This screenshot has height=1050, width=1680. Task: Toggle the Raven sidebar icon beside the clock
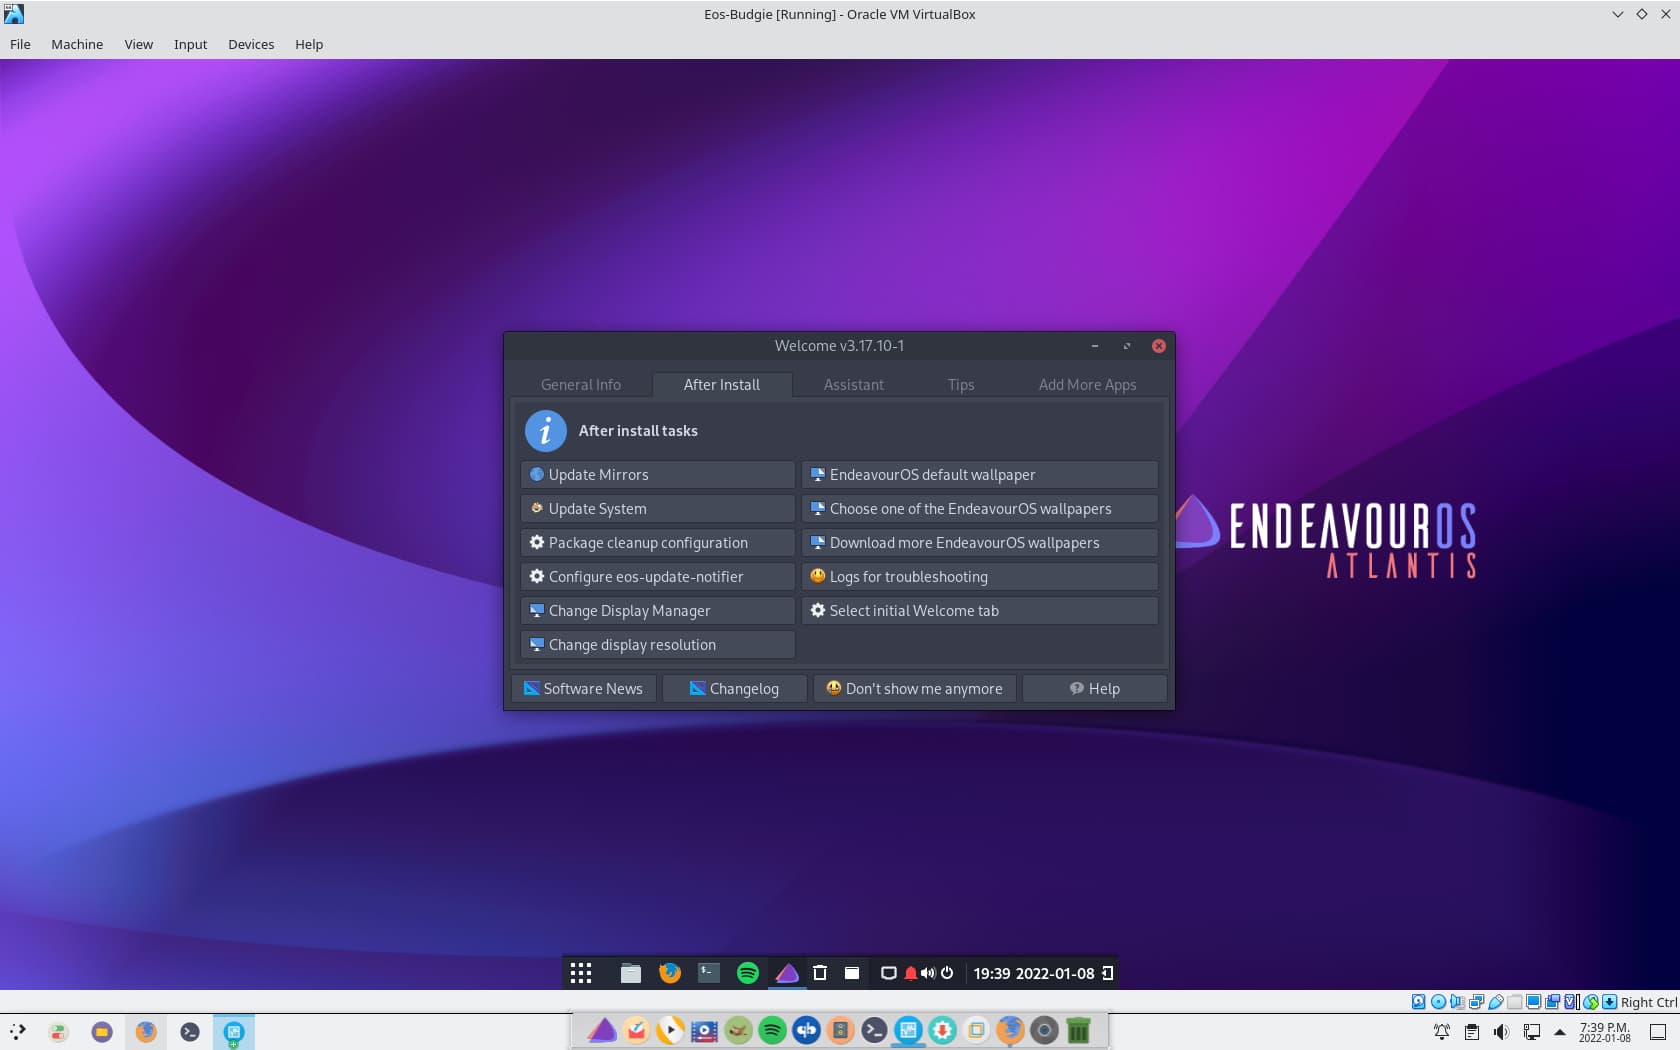coord(1107,973)
